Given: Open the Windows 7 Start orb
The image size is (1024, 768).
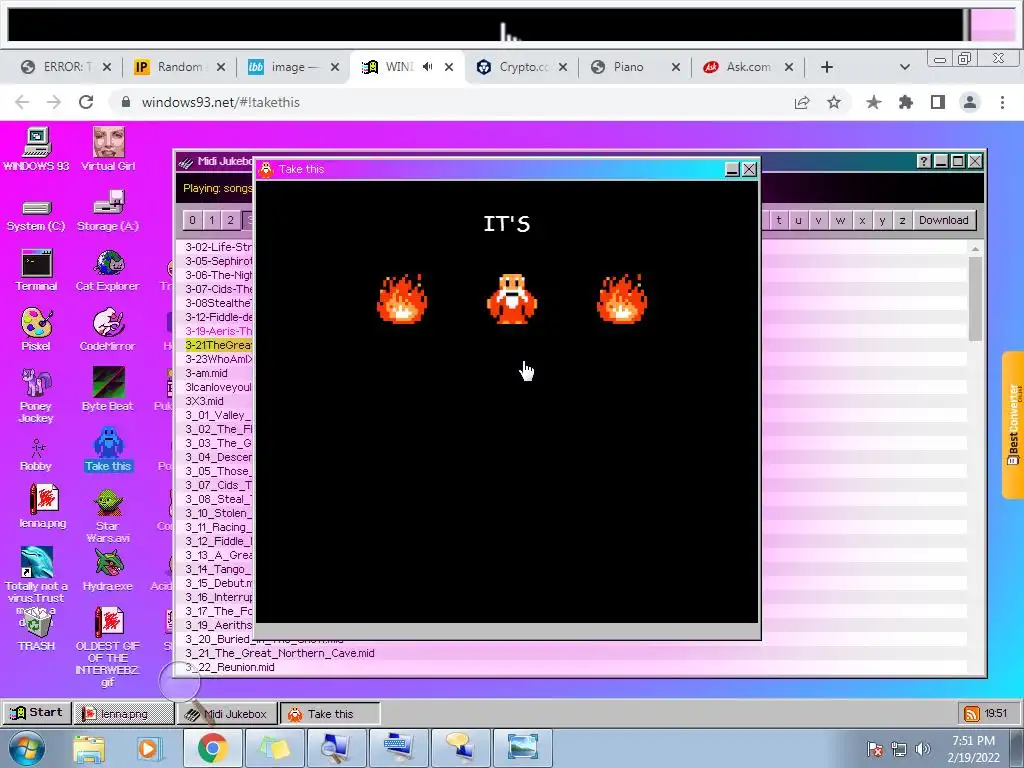Looking at the screenshot, I should (27, 748).
